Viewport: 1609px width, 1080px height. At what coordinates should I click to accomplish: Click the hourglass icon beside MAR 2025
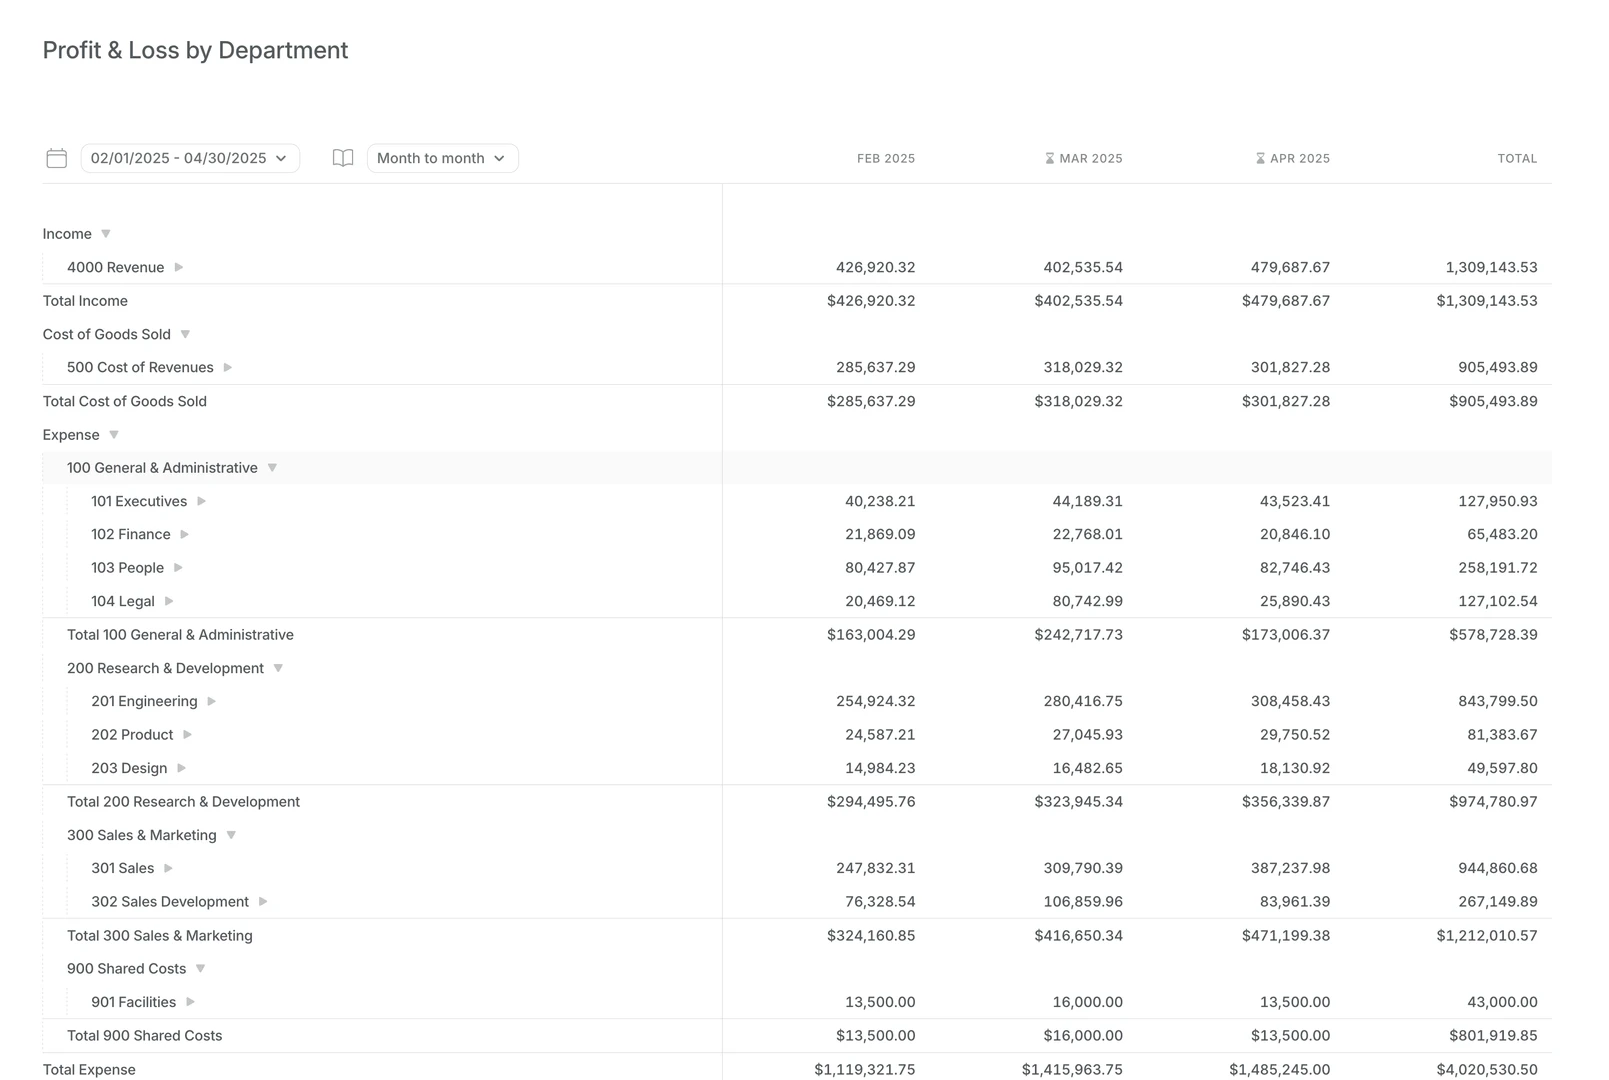pos(1048,157)
